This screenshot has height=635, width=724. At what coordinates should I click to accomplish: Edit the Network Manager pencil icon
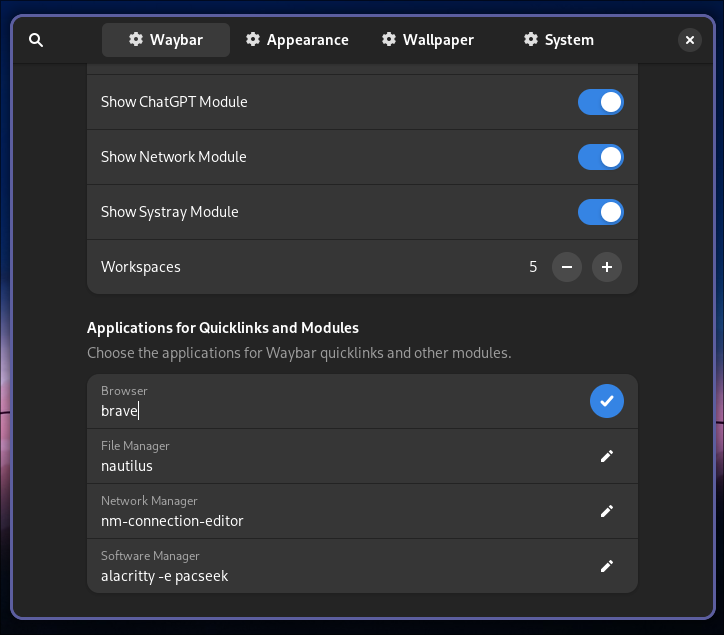click(606, 511)
